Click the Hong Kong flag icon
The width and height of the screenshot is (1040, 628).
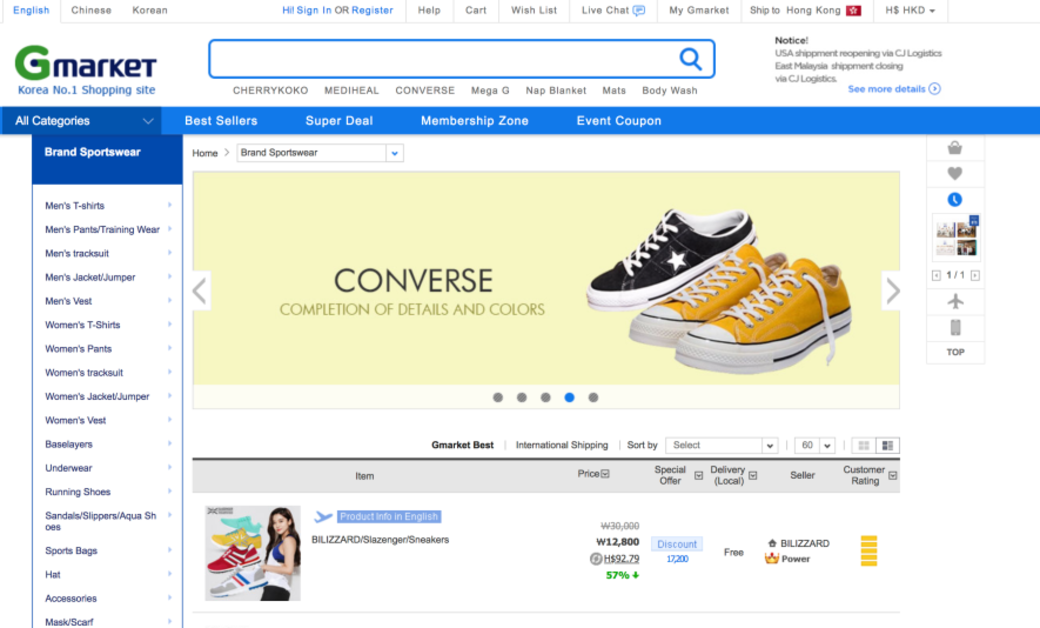pyautogui.click(x=853, y=11)
